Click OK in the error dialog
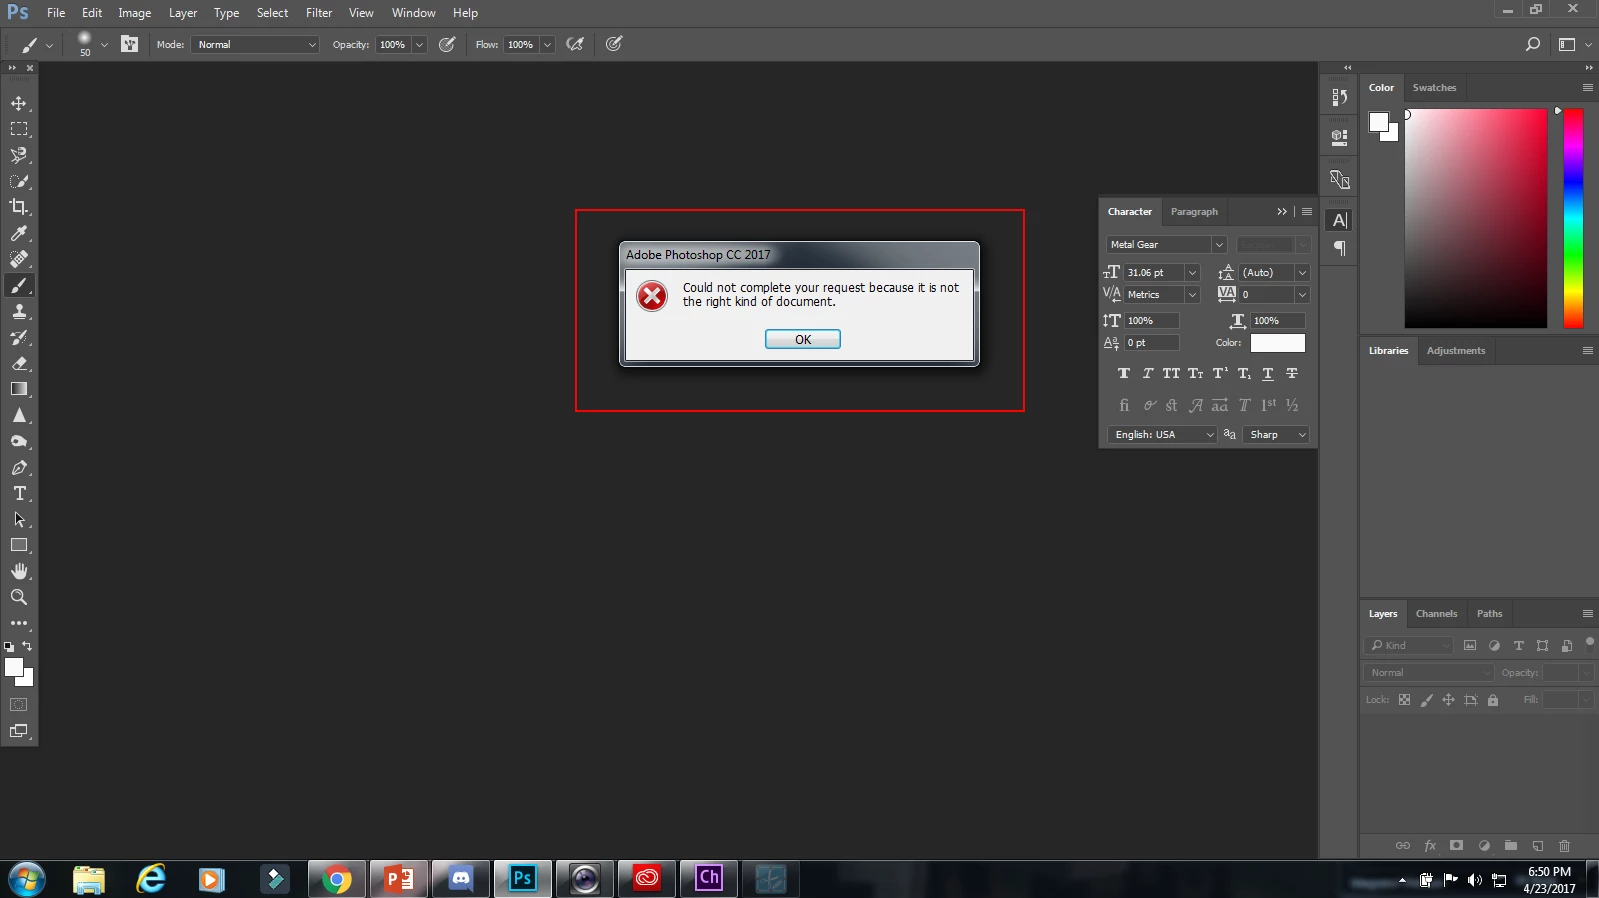Image resolution: width=1599 pixels, height=898 pixels. click(803, 339)
